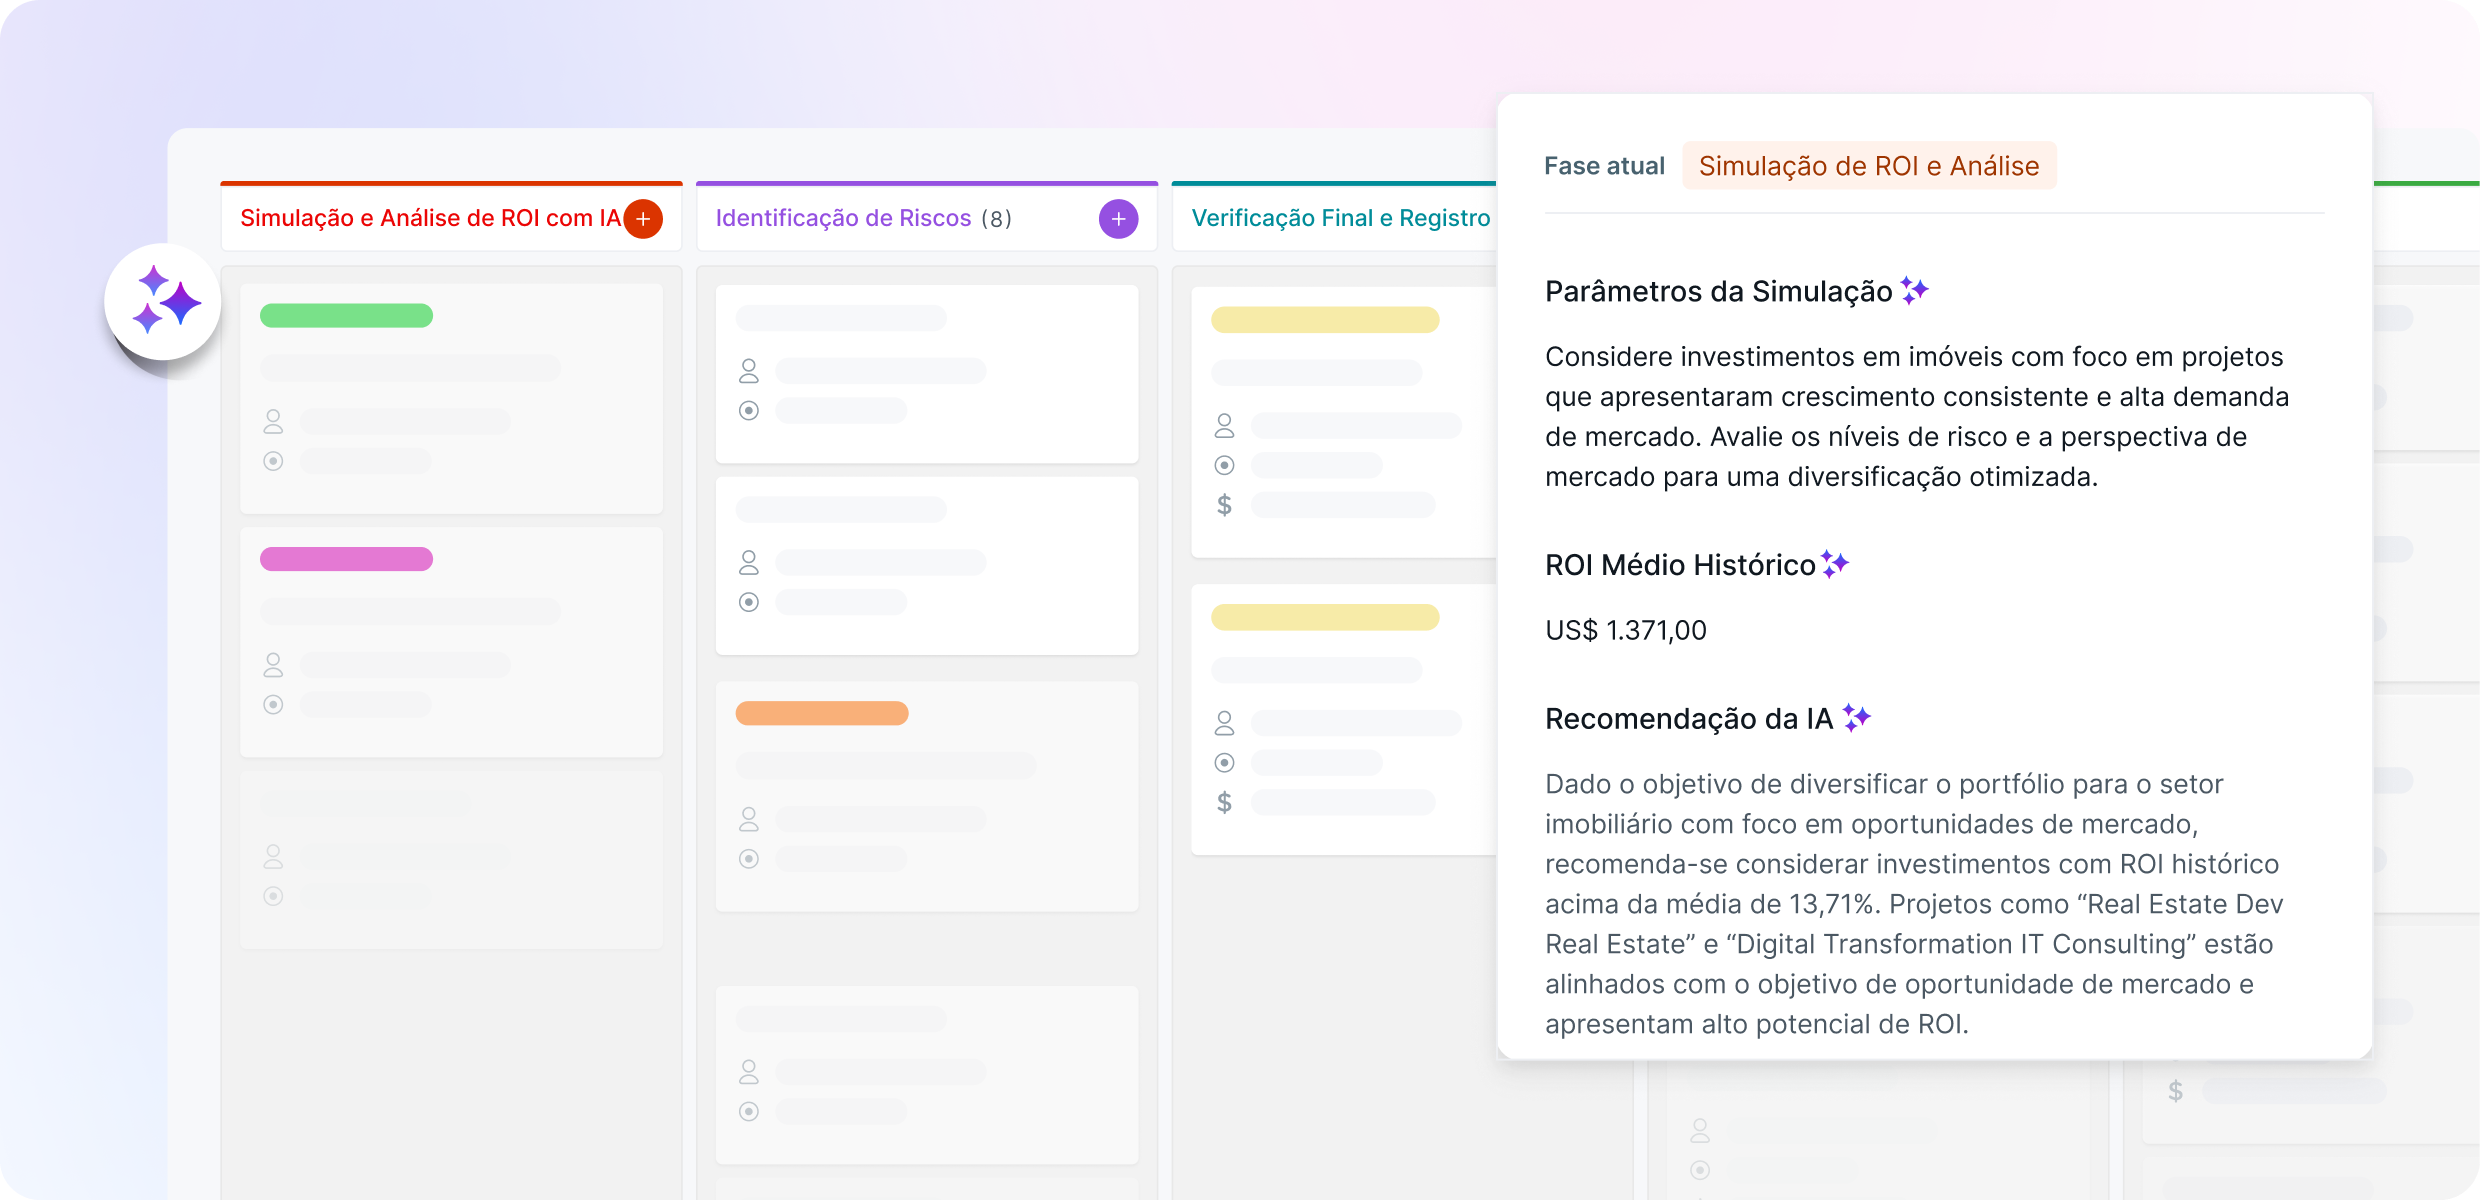Click dollar icon on first yellow-label card
Screen dimensions: 2480x1200
1224,505
